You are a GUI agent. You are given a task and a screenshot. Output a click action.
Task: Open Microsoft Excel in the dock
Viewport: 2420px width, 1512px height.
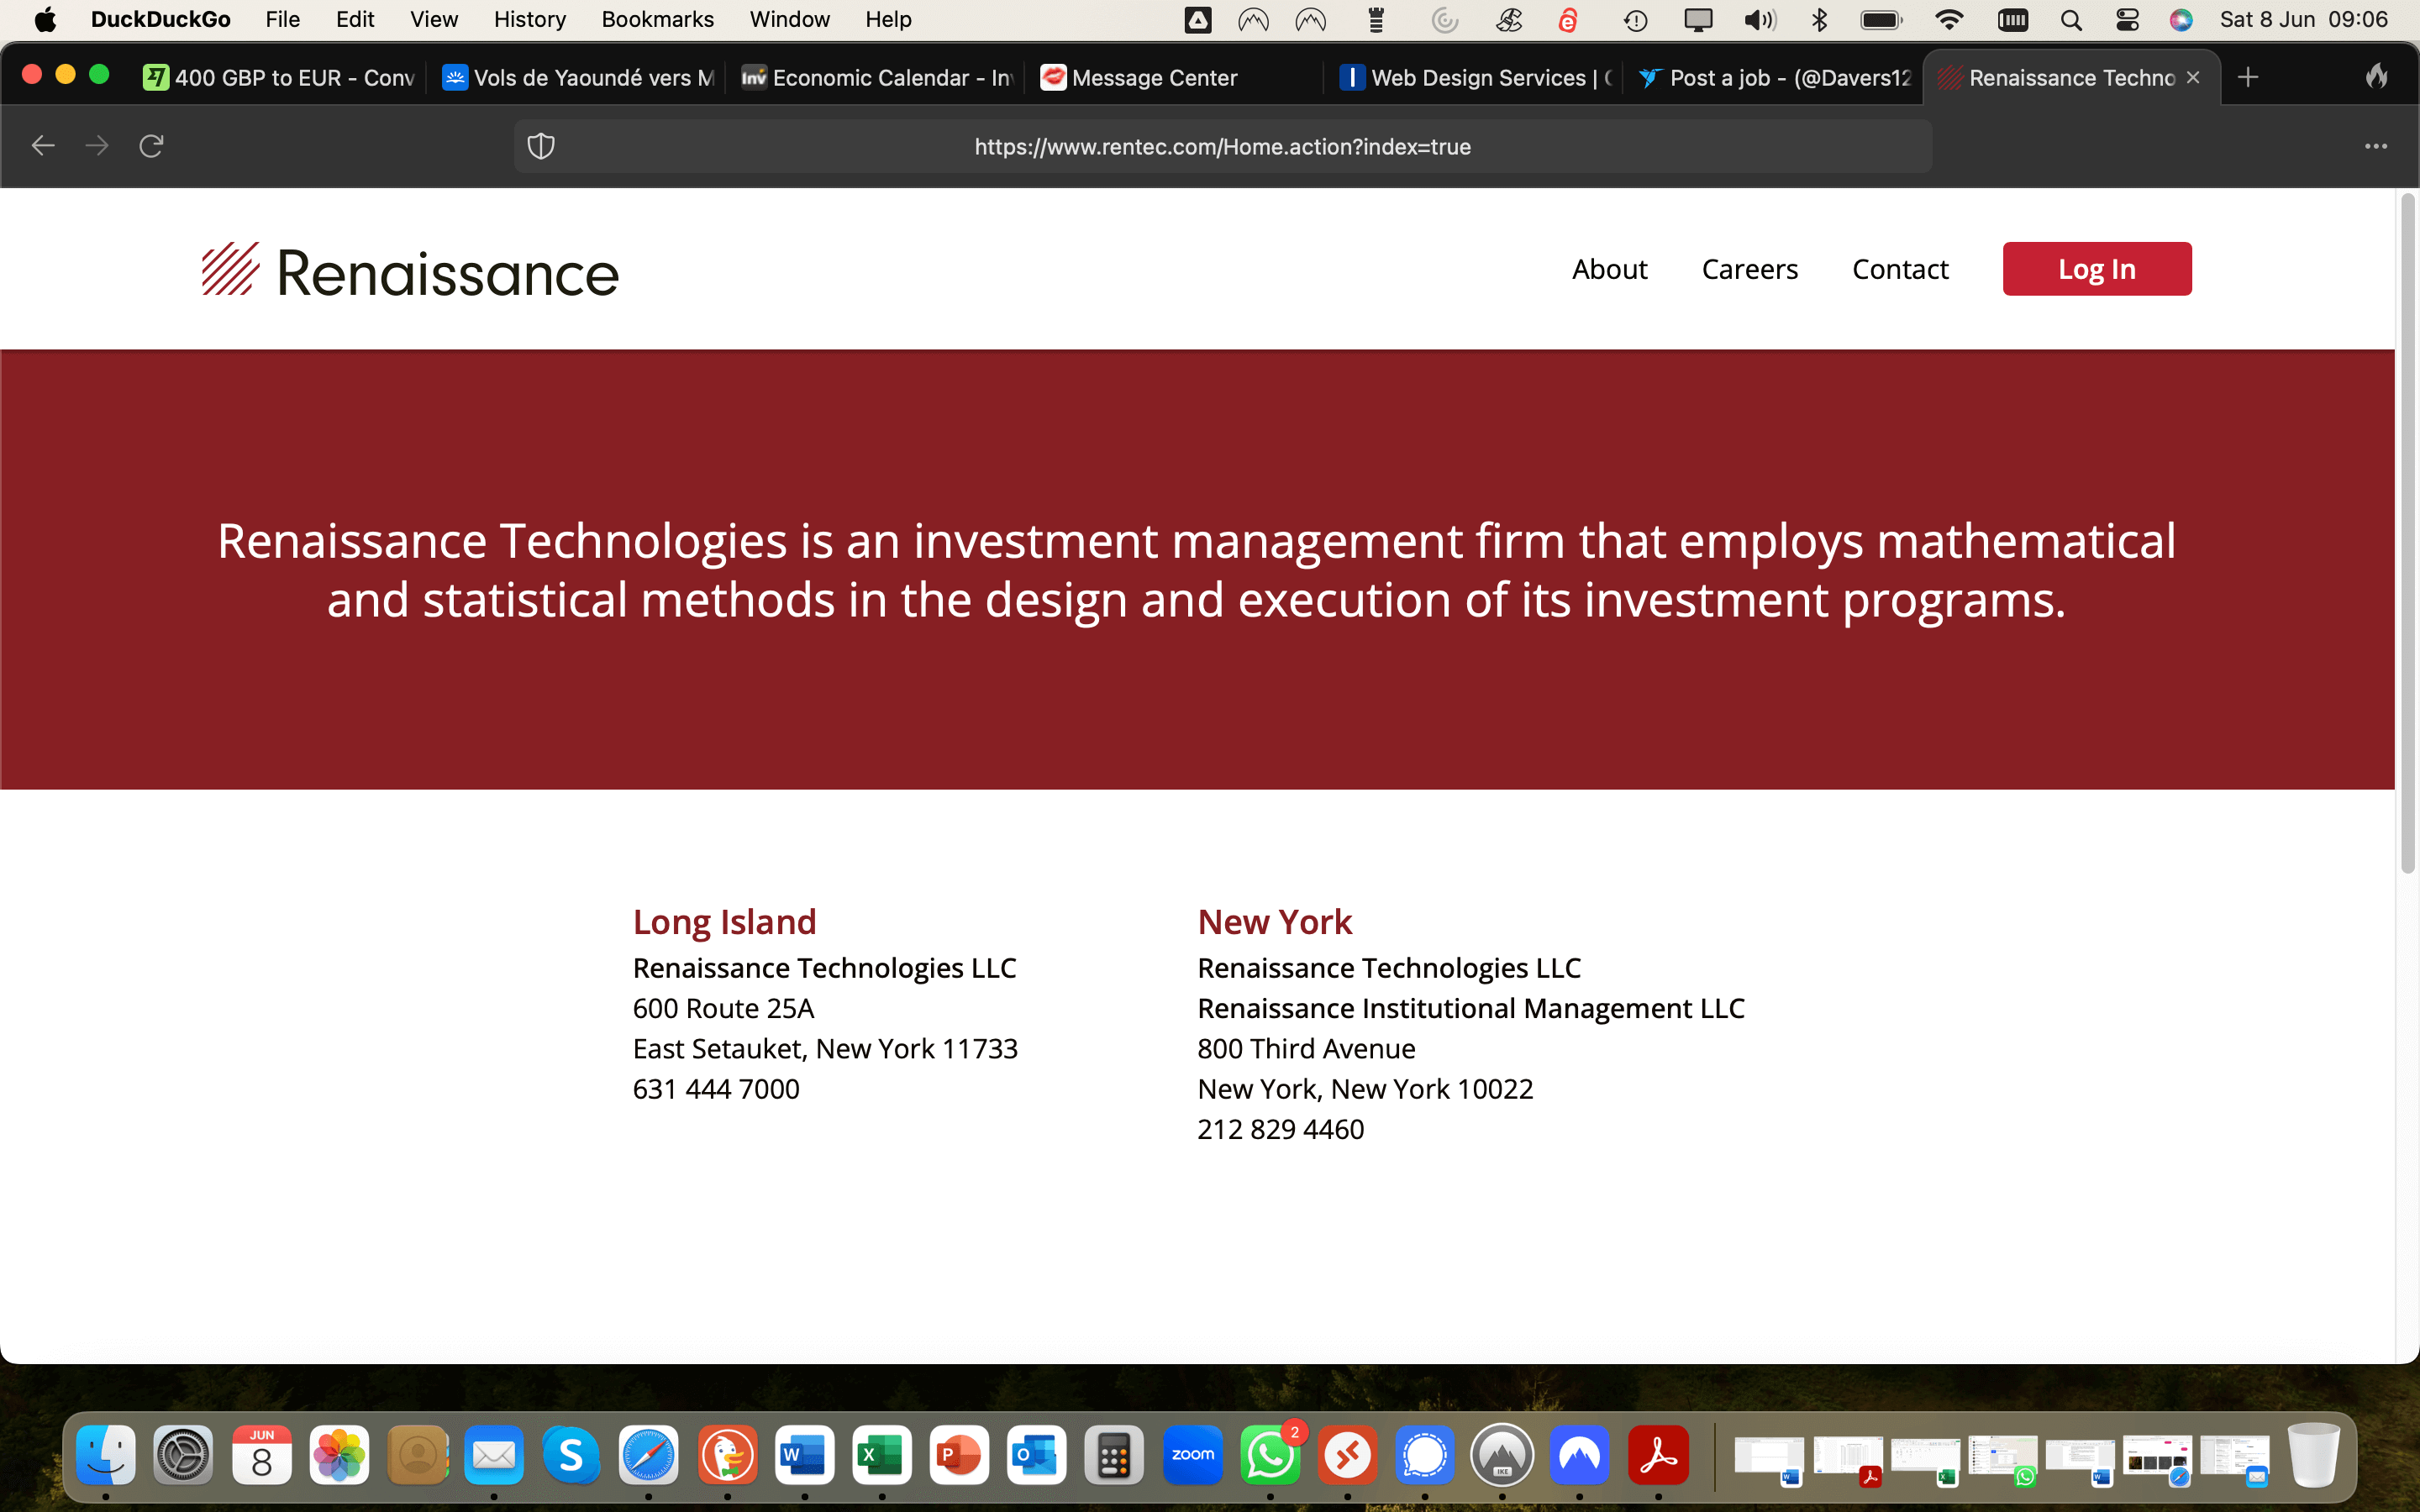pyautogui.click(x=882, y=1454)
